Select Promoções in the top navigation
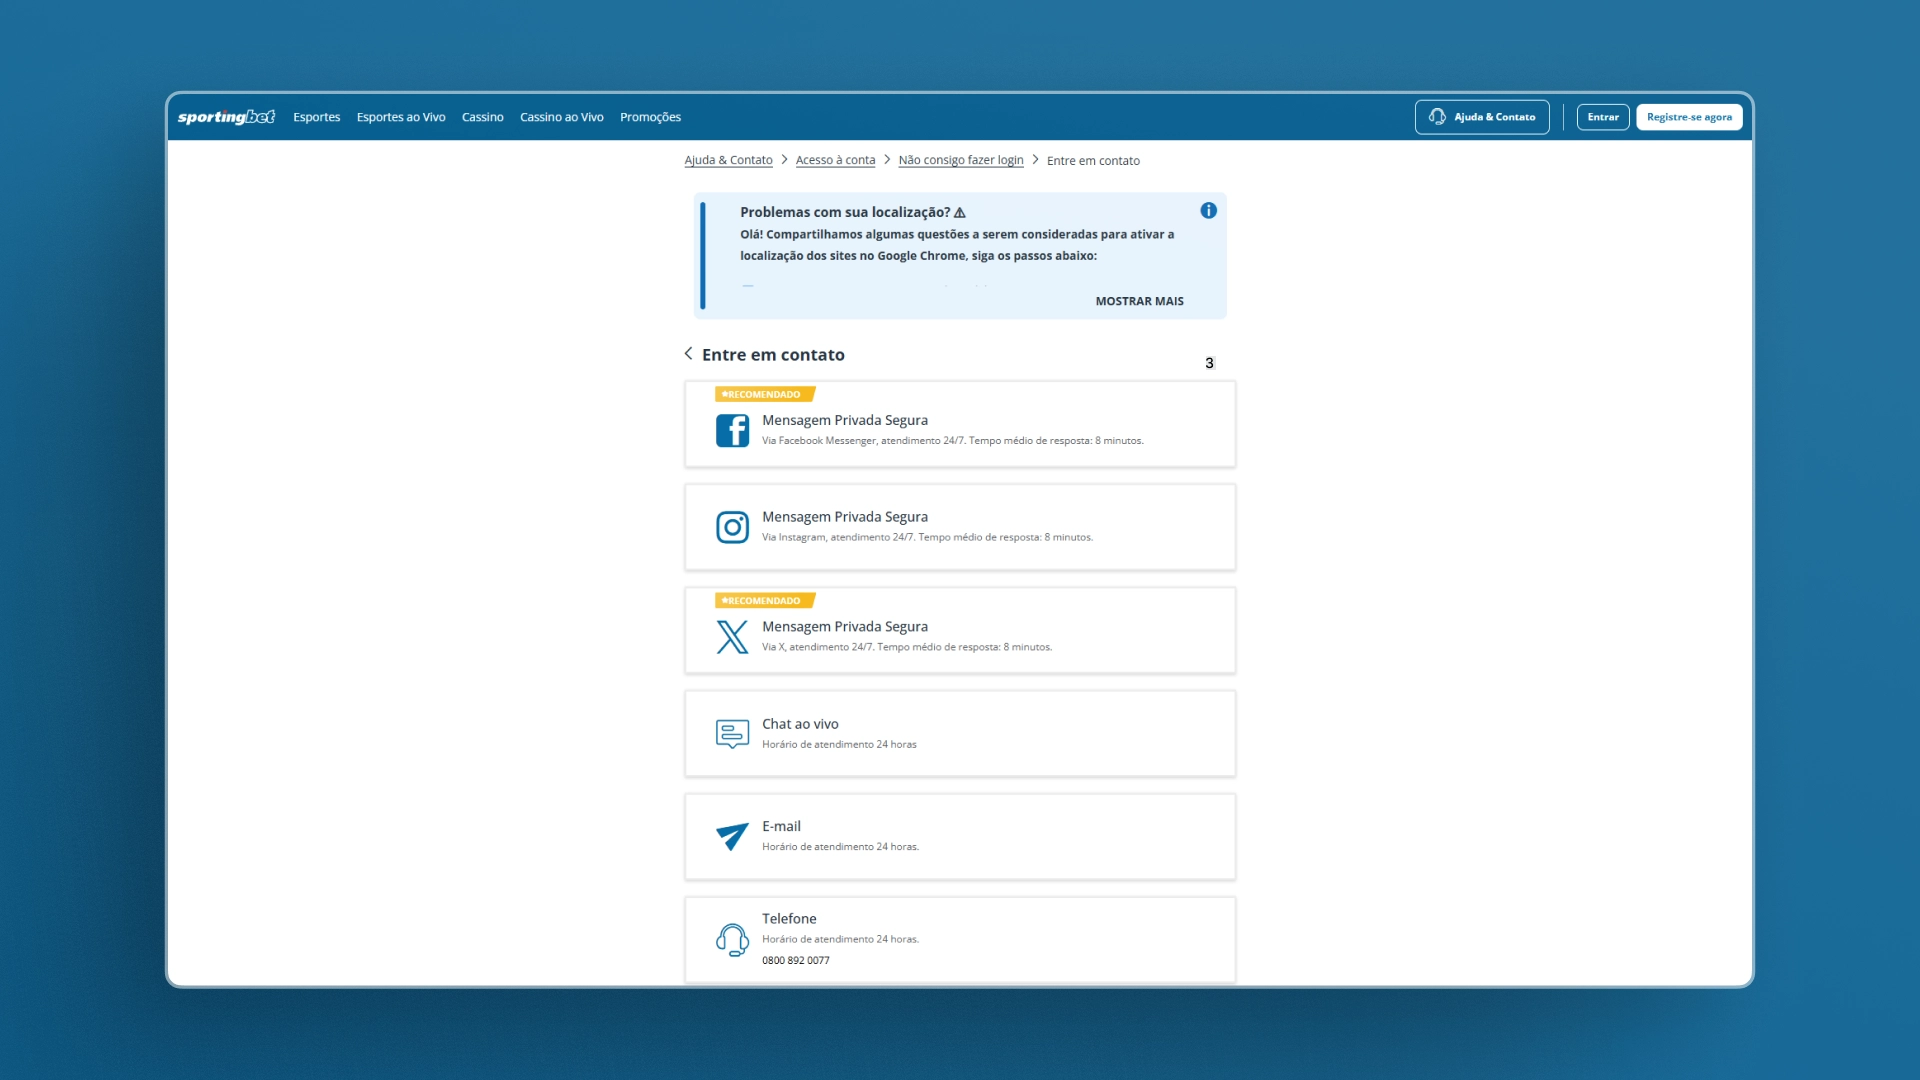1920x1080 pixels. 650,117
